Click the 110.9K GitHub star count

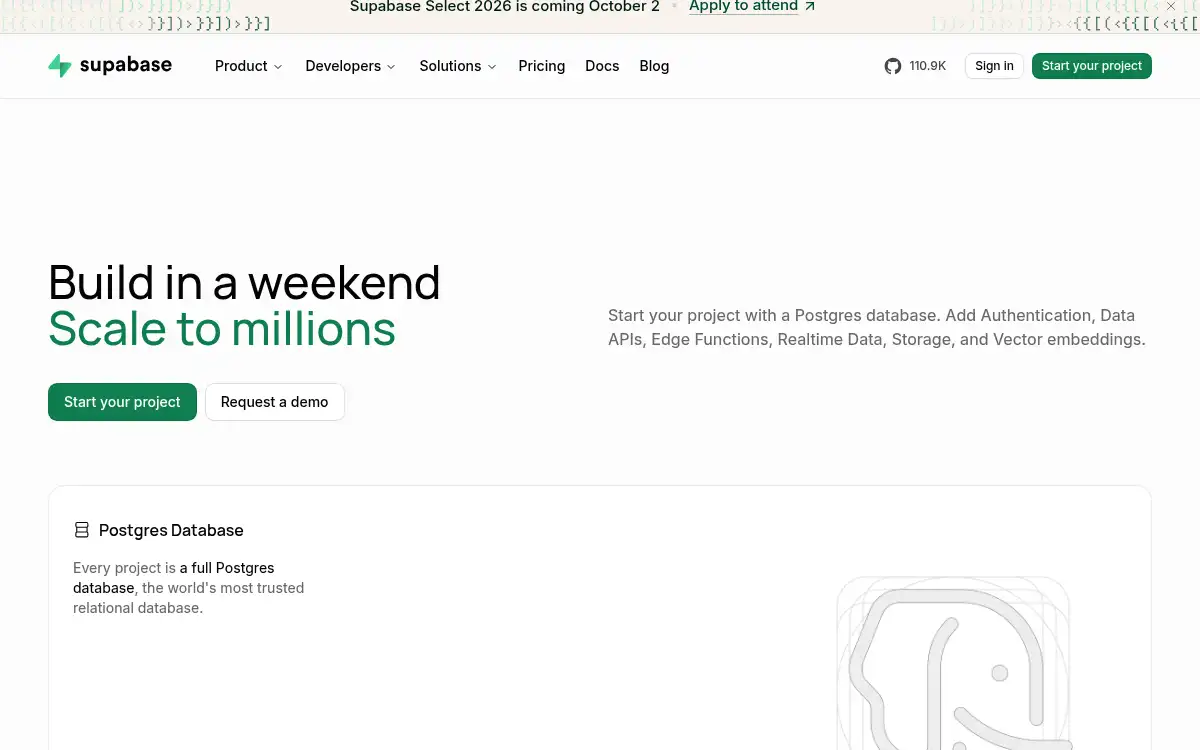(928, 66)
